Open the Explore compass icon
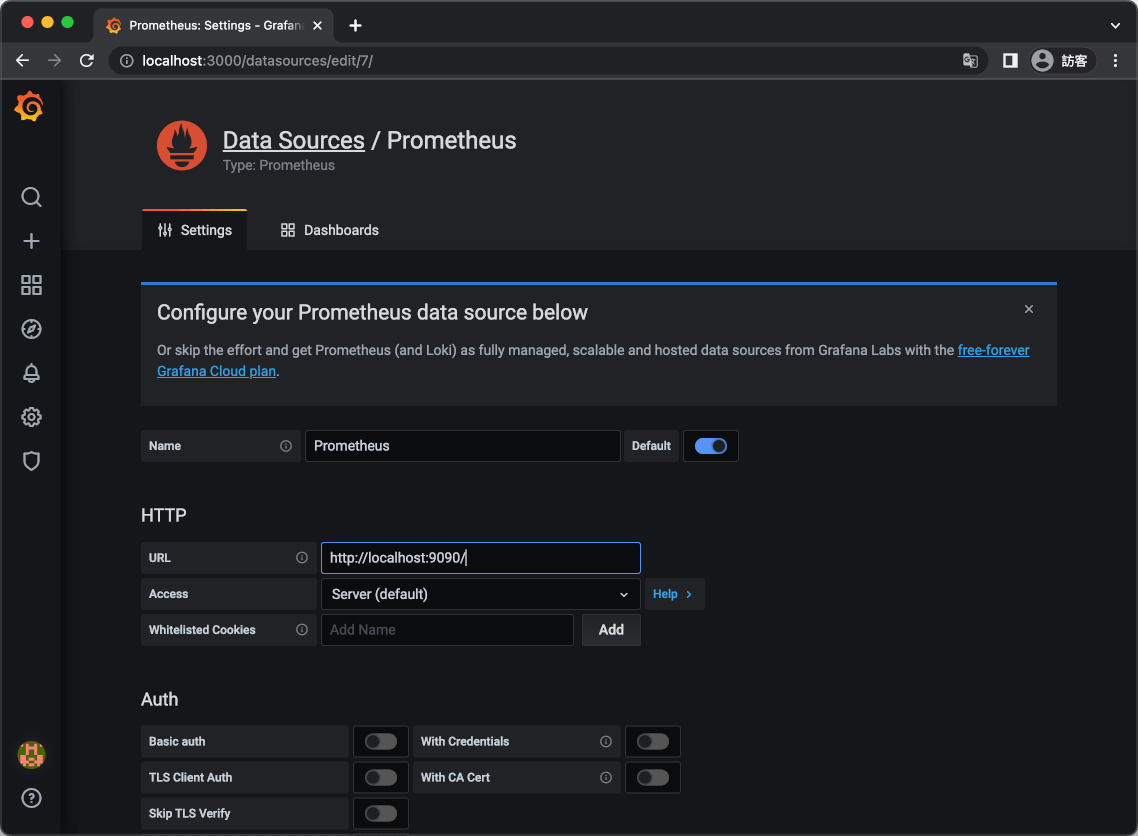 tap(31, 329)
